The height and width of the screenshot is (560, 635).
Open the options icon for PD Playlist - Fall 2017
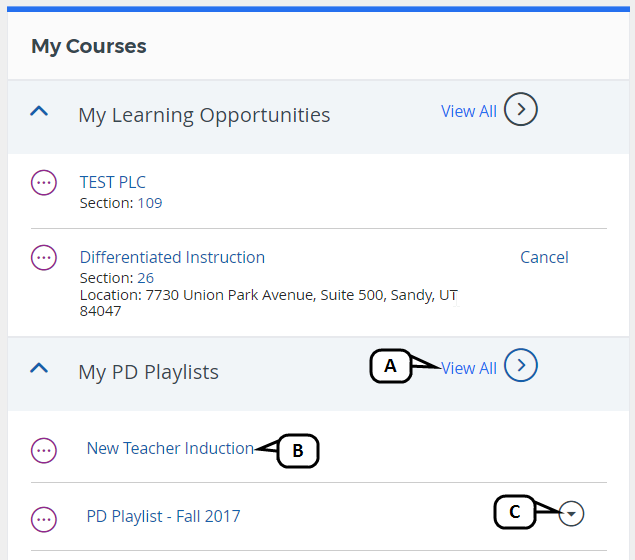[x=44, y=518]
